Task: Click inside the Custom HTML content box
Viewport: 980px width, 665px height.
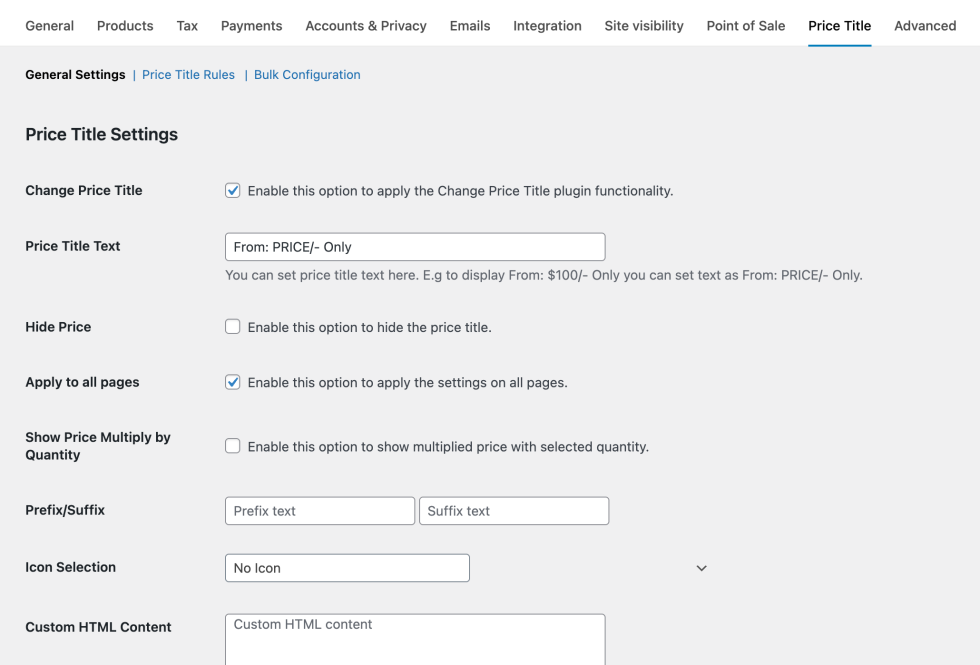Action: click(x=415, y=640)
